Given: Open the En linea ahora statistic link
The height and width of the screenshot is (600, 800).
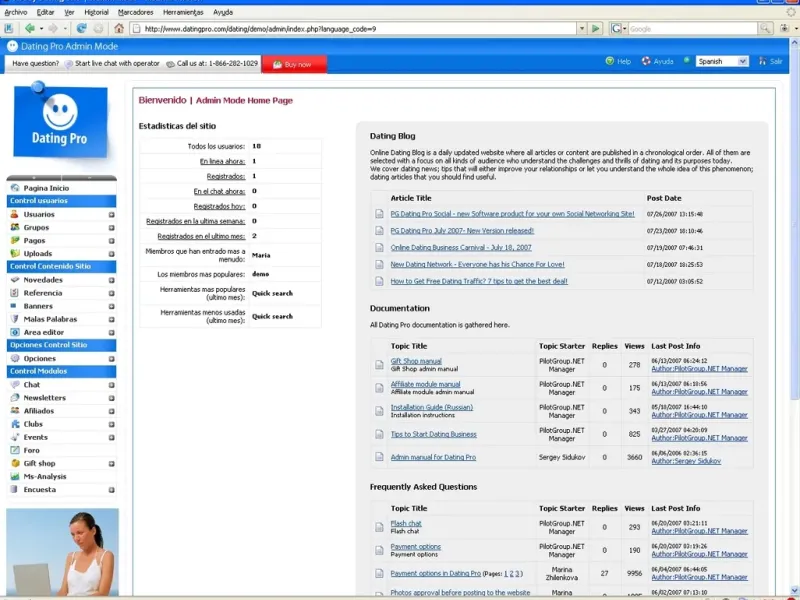Looking at the screenshot, I should click(x=222, y=161).
